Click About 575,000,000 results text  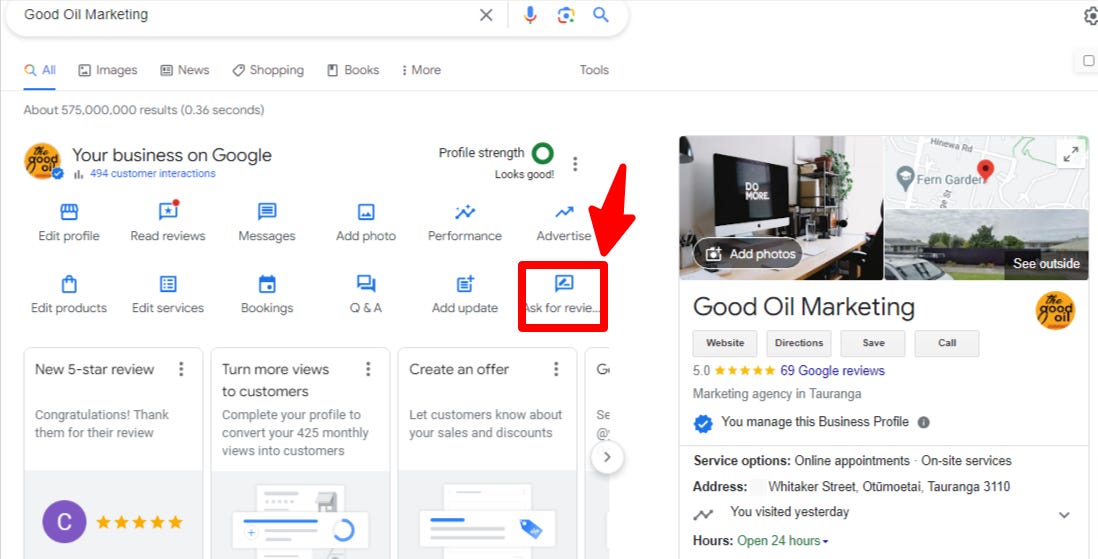tap(144, 110)
